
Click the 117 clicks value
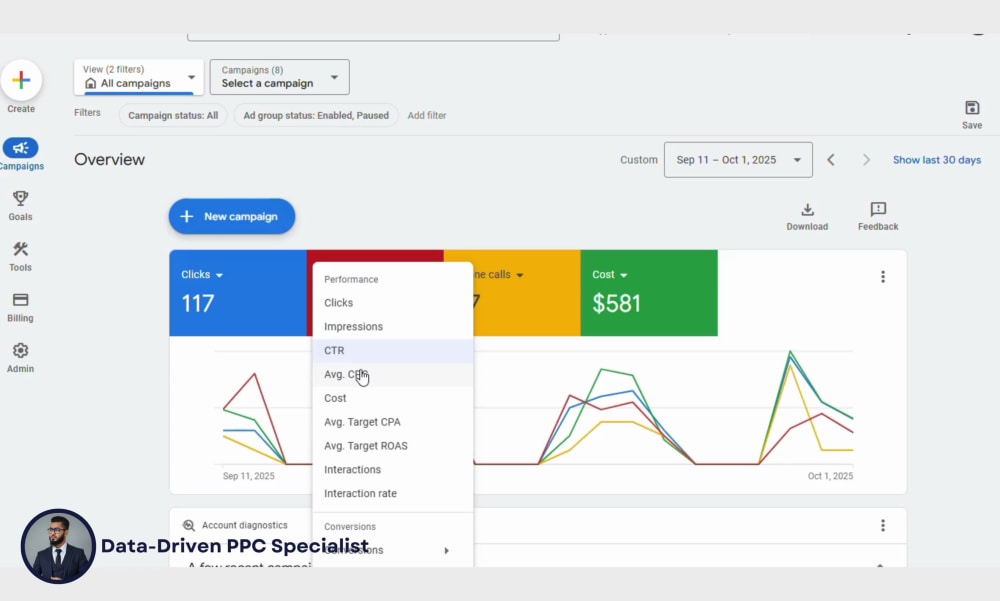coord(198,304)
